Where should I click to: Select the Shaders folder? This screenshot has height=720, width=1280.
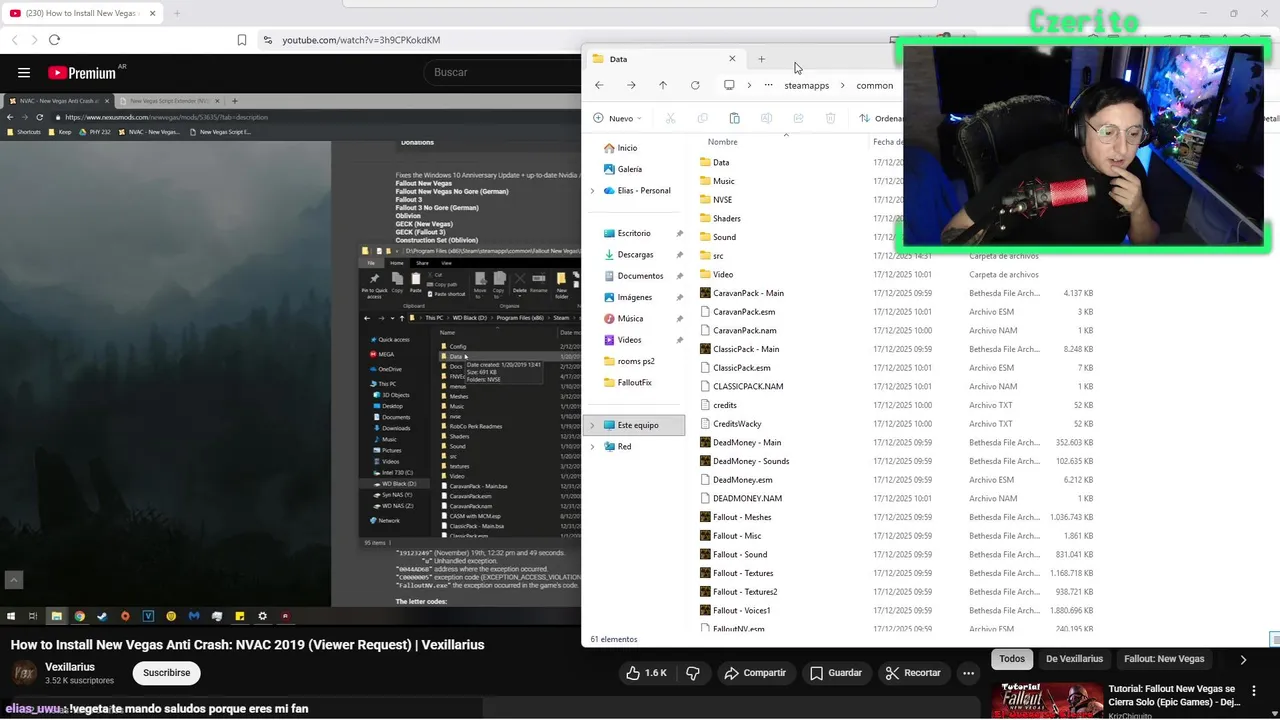pos(727,218)
